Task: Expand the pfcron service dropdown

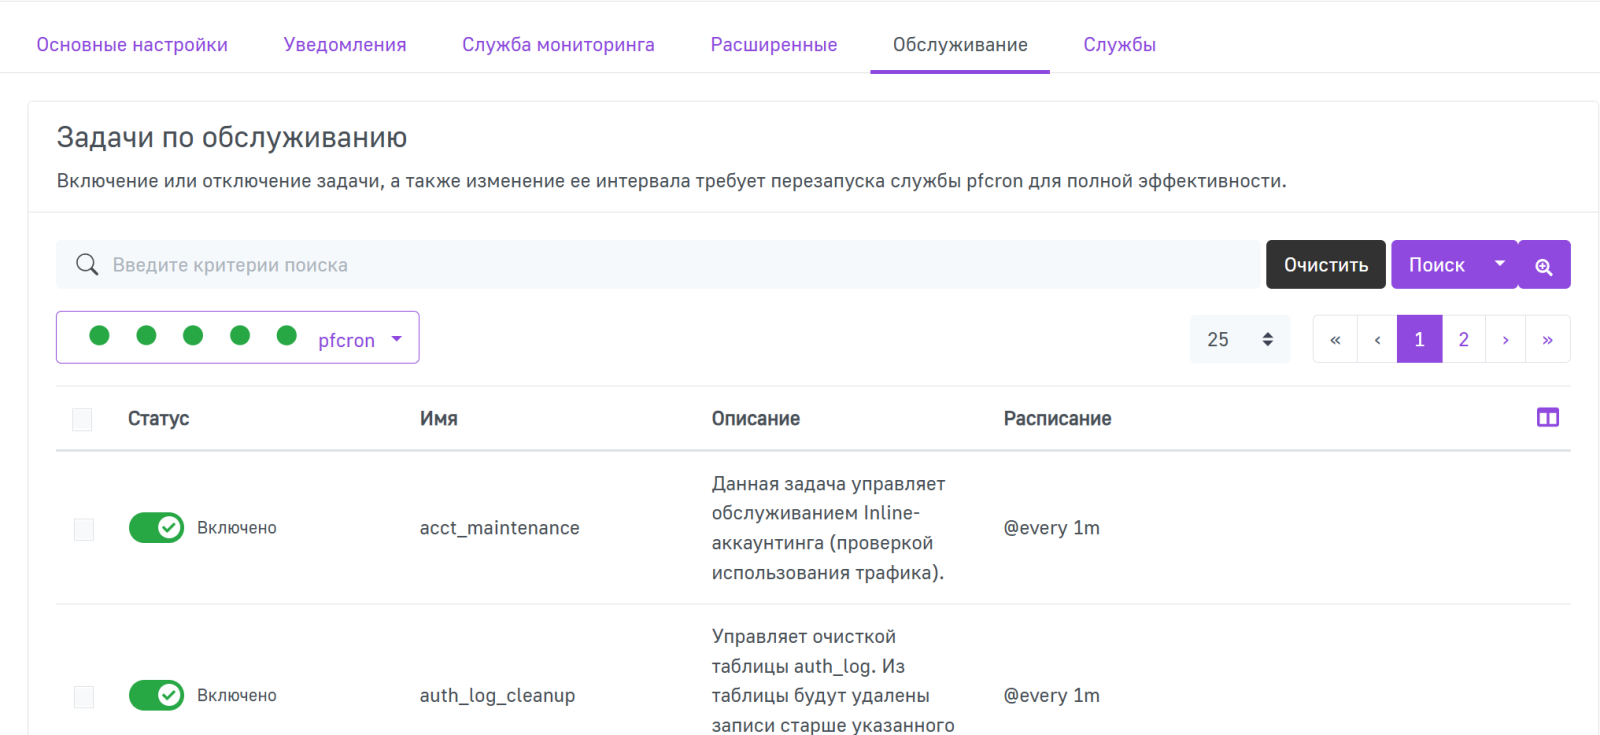Action: [x=397, y=339]
